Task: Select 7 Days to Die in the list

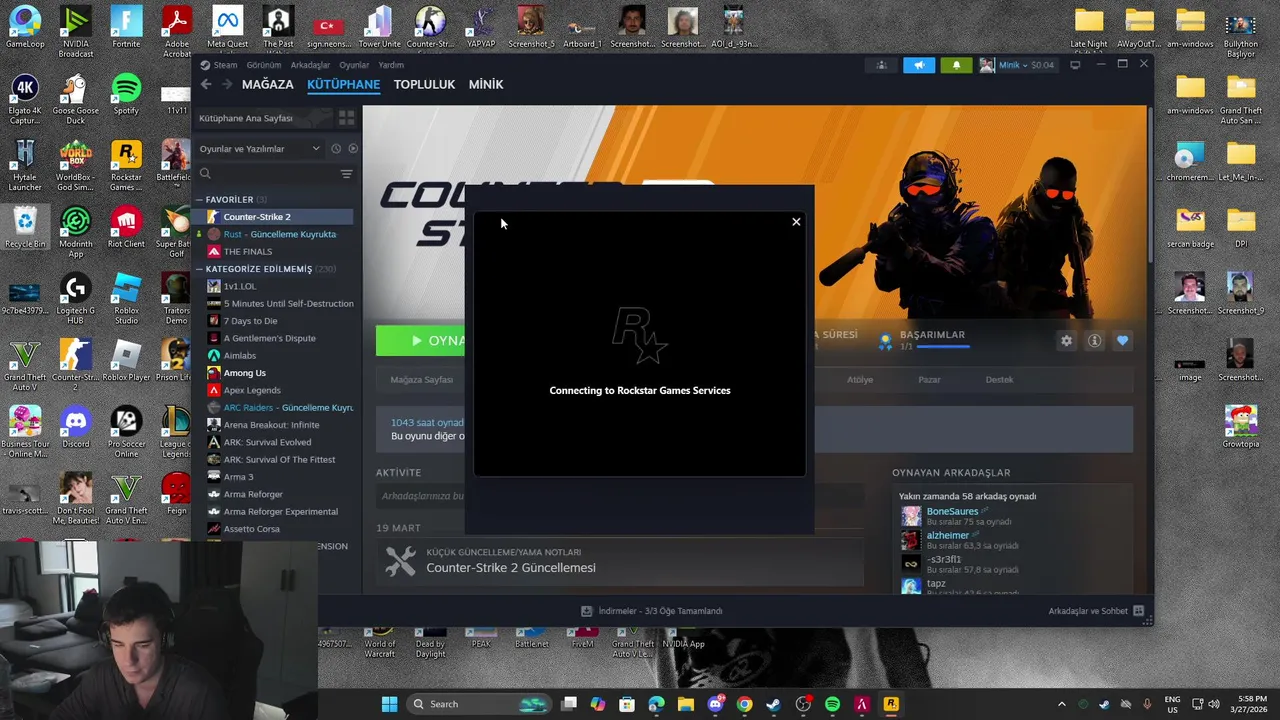Action: [278, 321]
